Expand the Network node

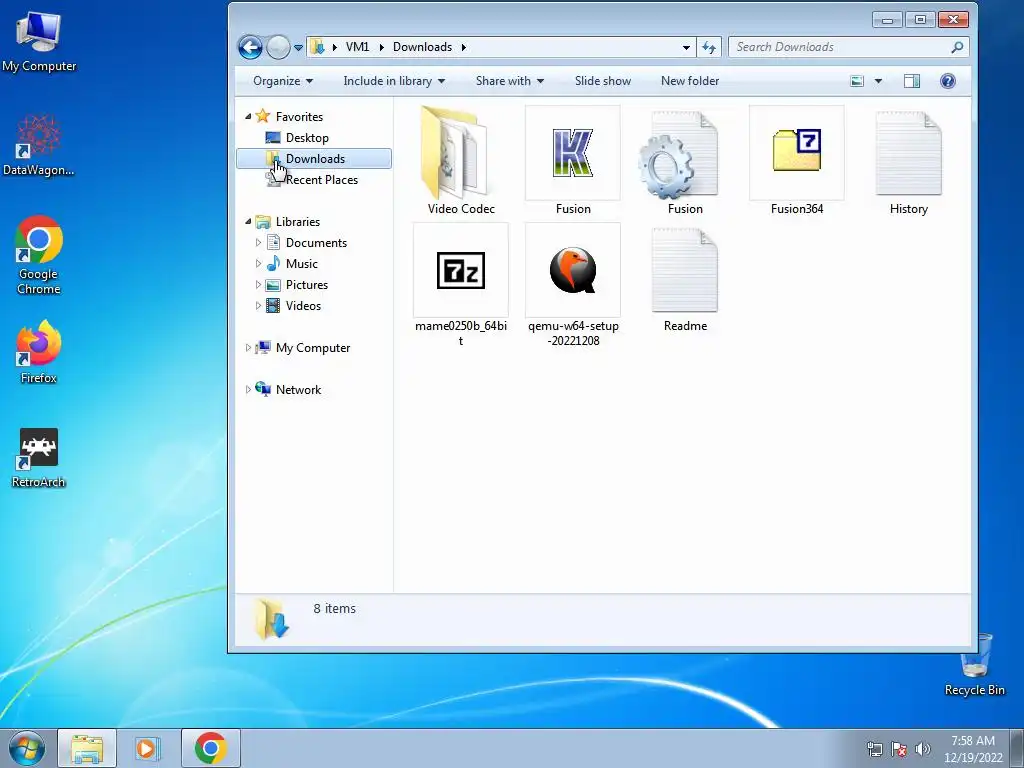tap(248, 390)
